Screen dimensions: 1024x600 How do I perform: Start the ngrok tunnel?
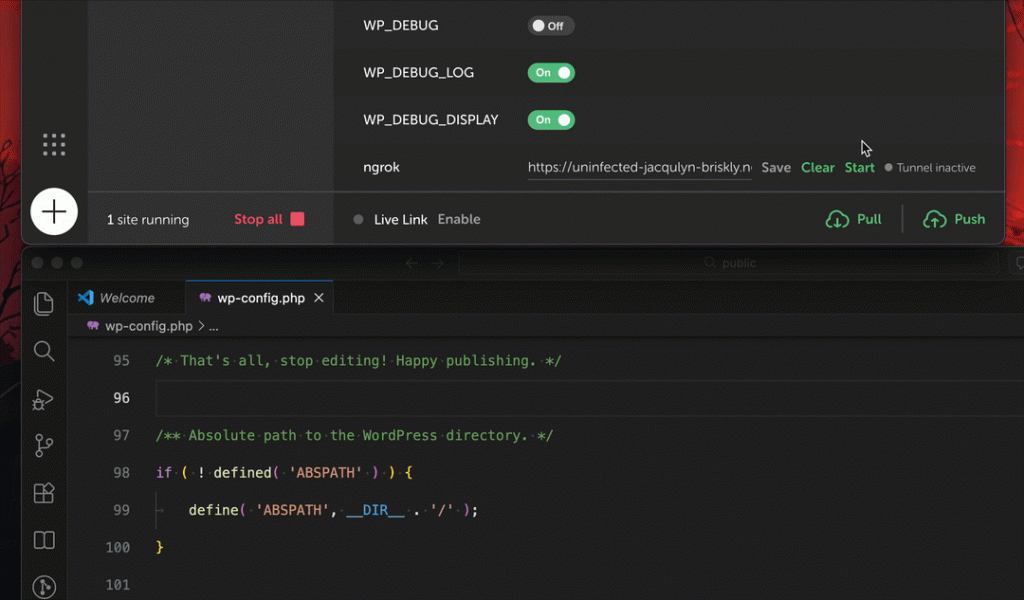pyautogui.click(x=859, y=167)
